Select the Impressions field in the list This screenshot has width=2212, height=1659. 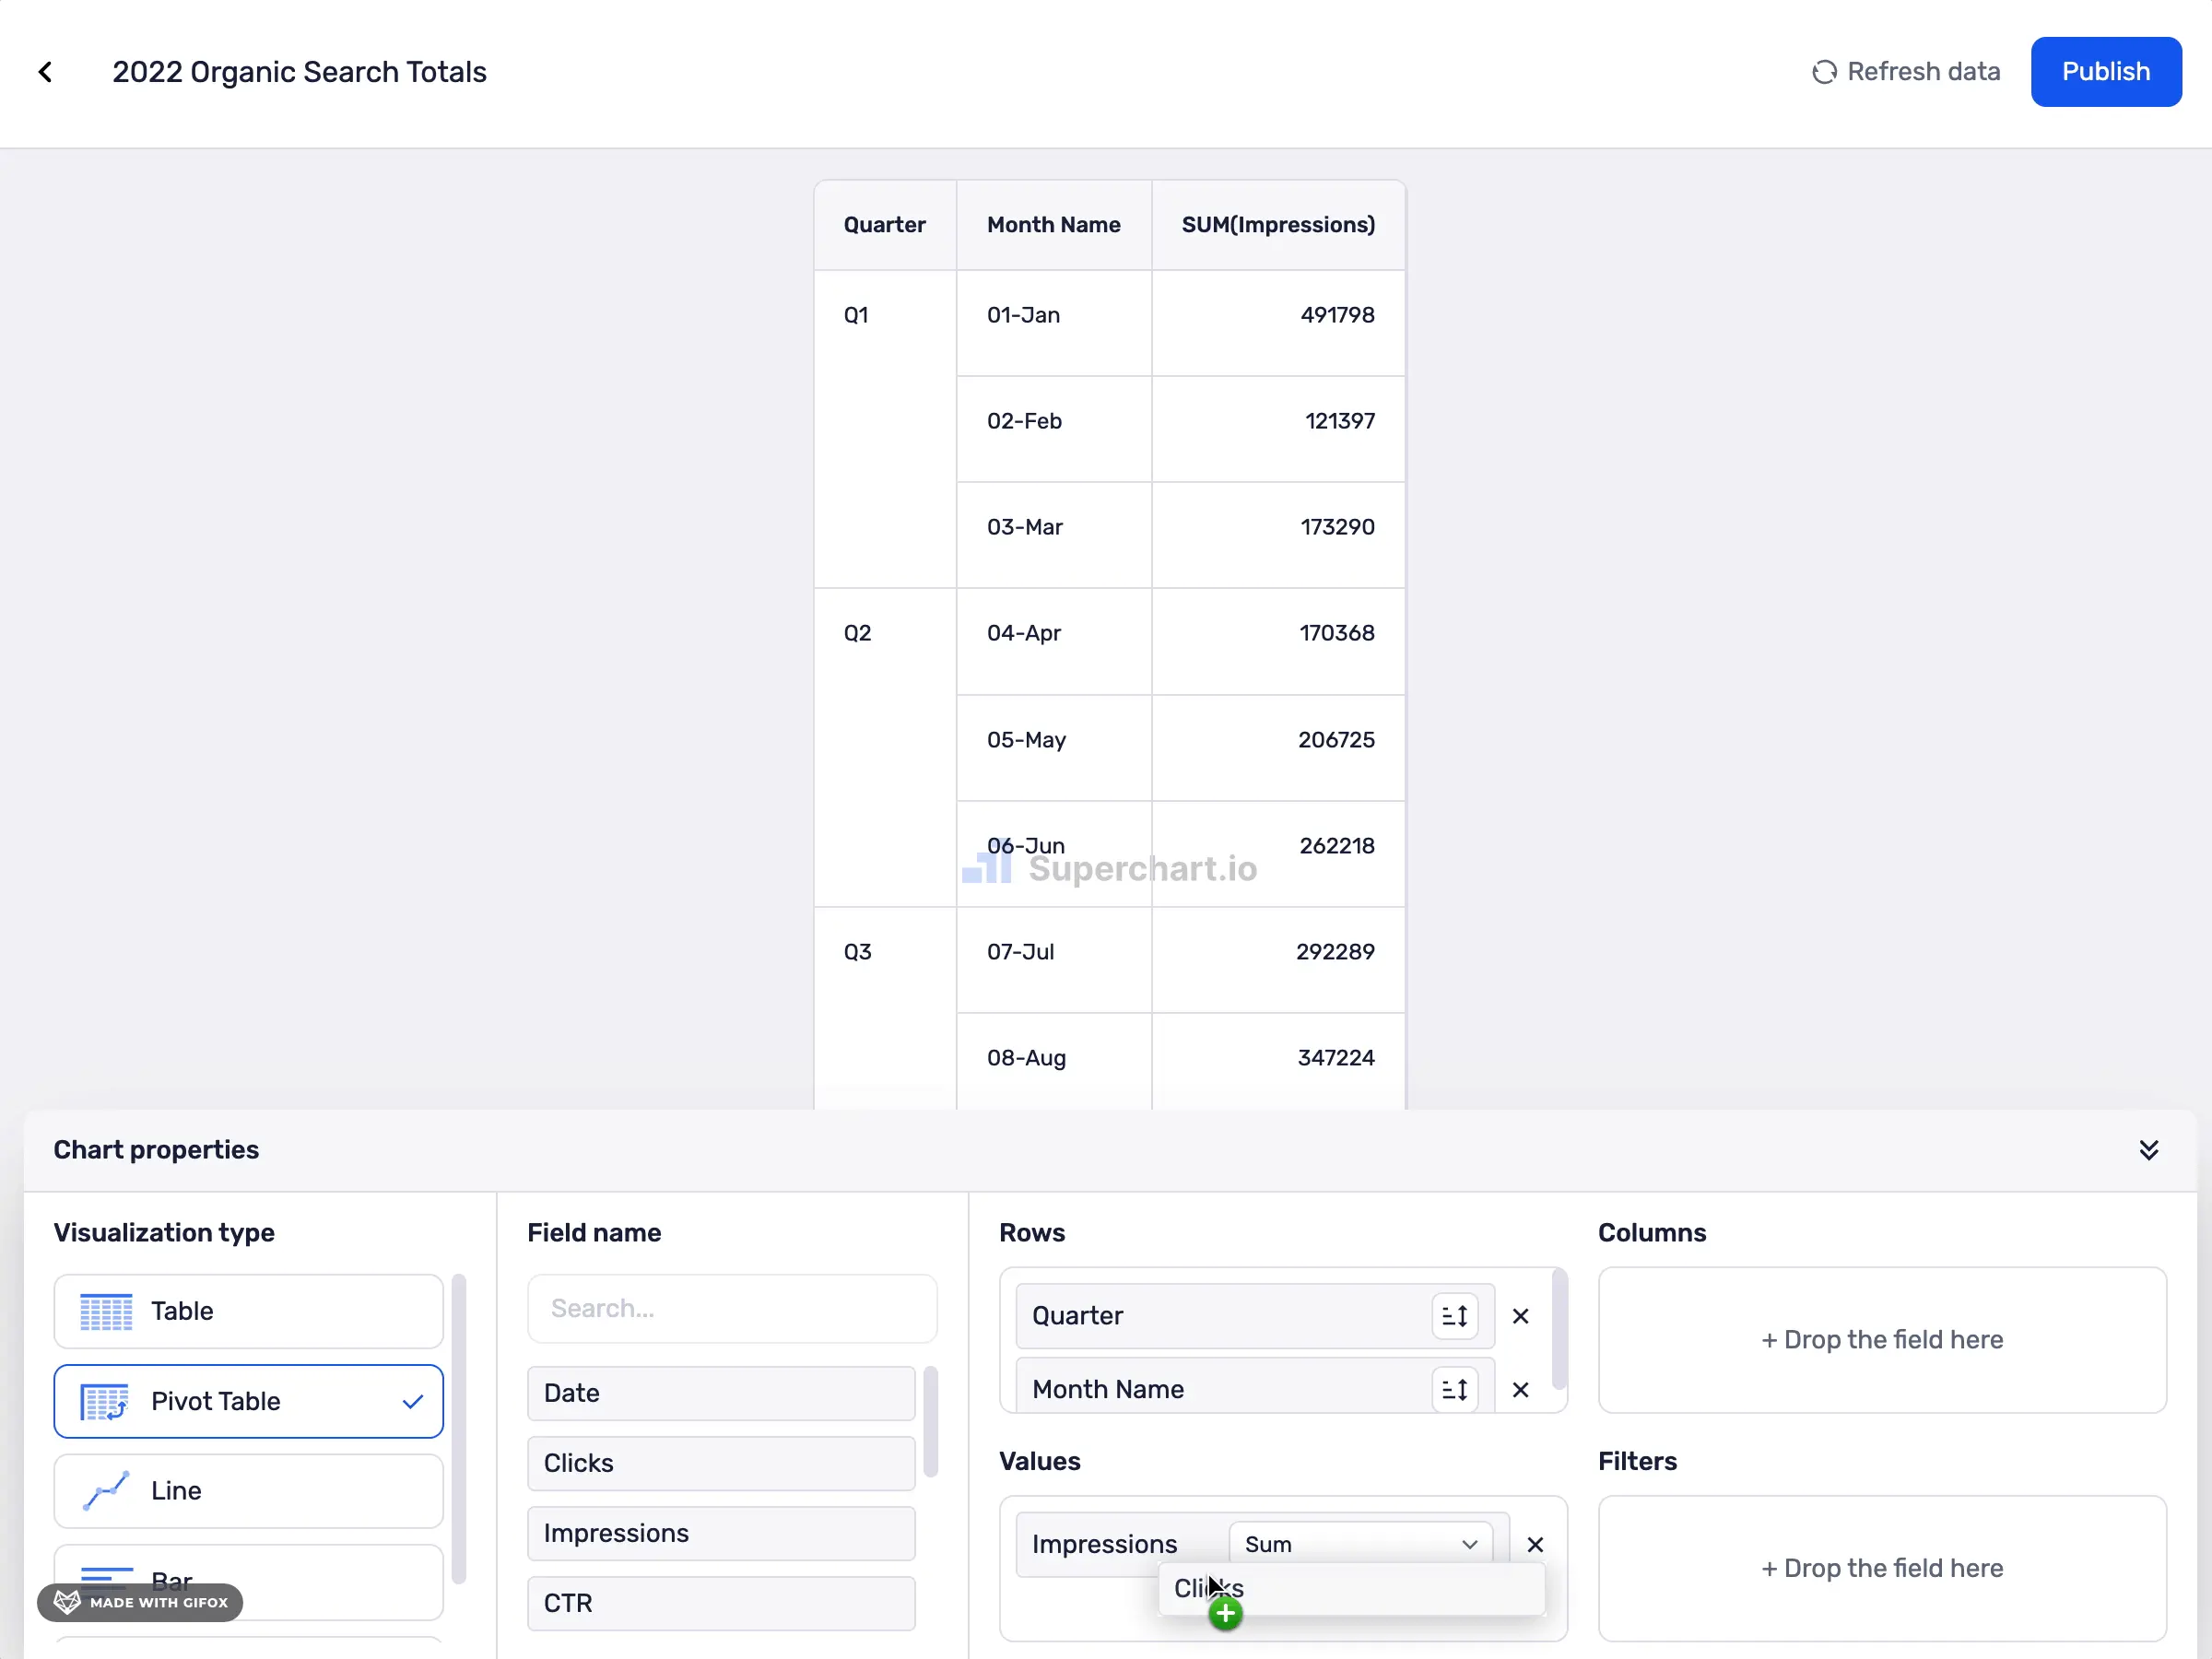click(721, 1533)
